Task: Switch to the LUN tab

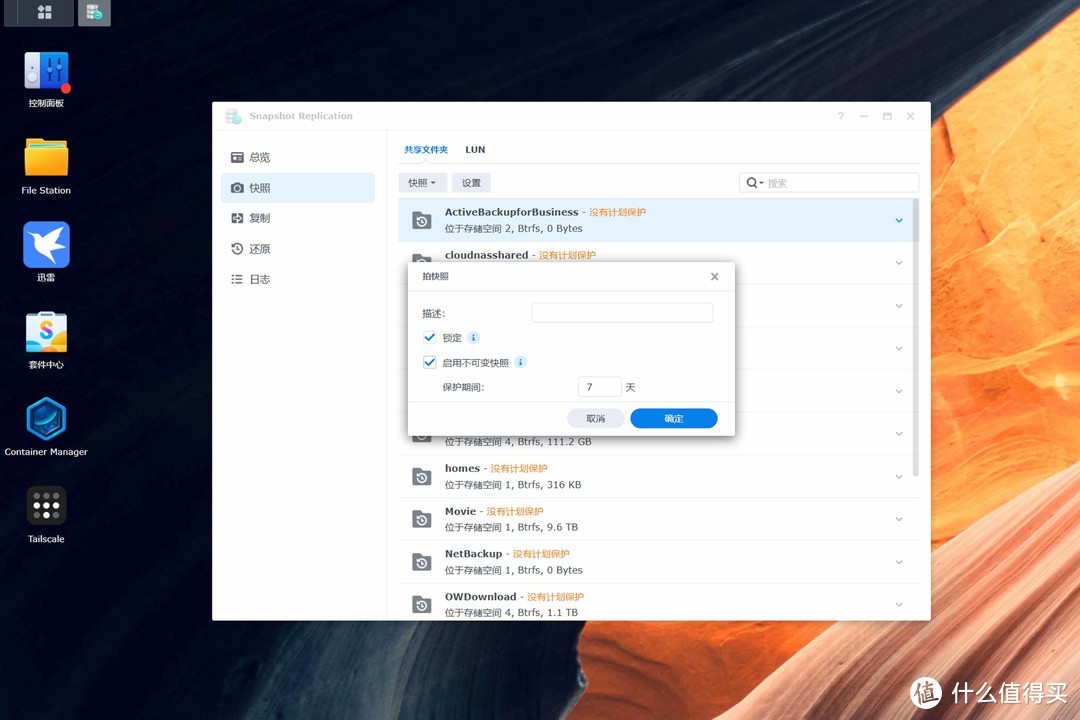Action: coord(475,150)
